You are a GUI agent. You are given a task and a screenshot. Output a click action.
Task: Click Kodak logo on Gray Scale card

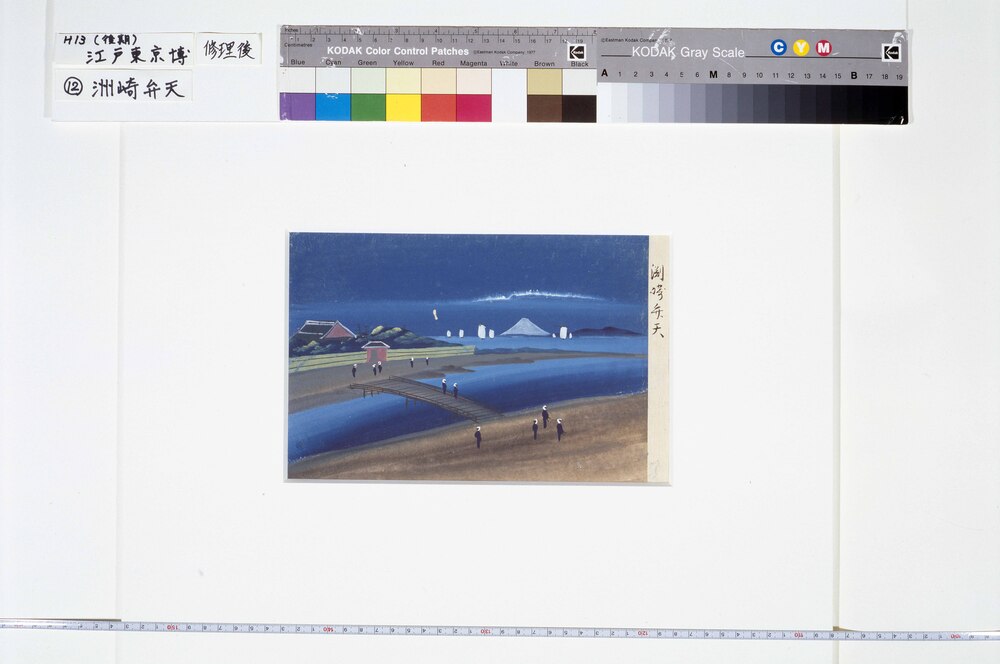891,52
